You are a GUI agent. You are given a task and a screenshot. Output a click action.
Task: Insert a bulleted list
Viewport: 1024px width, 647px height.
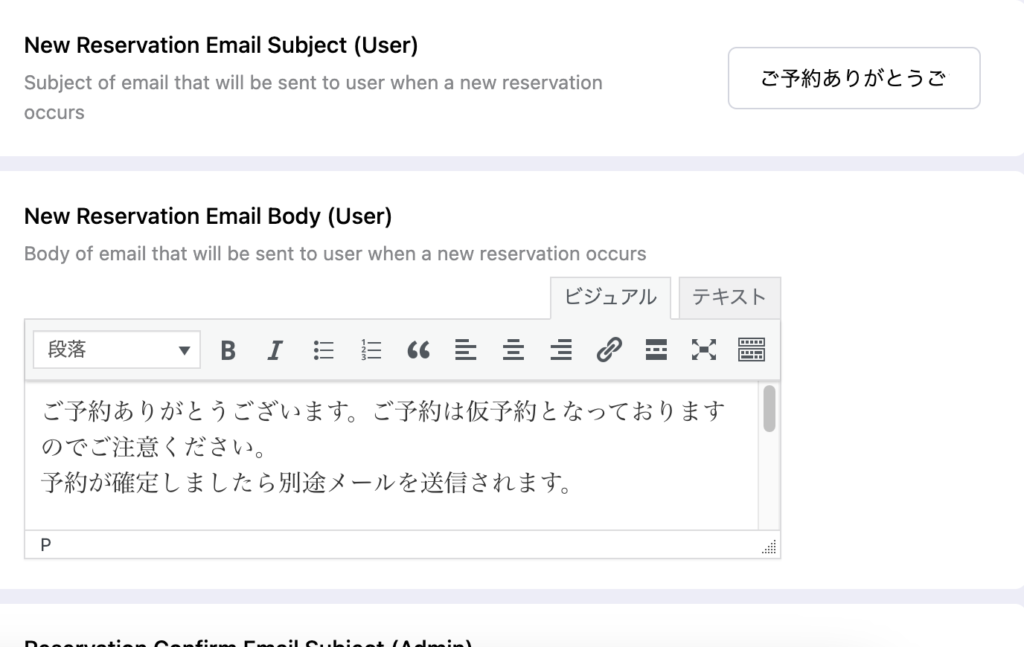coord(323,350)
